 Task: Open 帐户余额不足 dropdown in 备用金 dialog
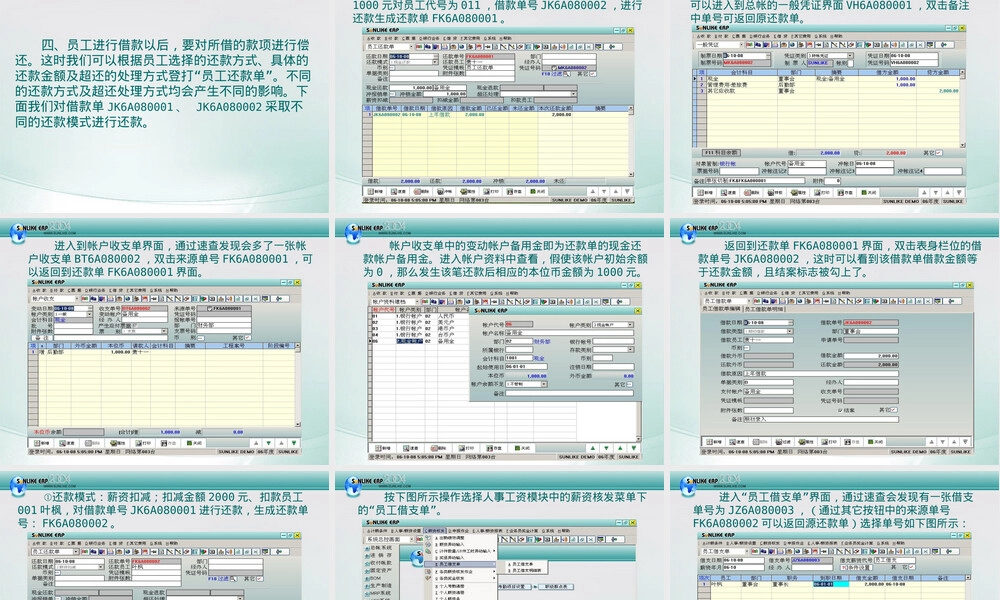click(x=544, y=384)
